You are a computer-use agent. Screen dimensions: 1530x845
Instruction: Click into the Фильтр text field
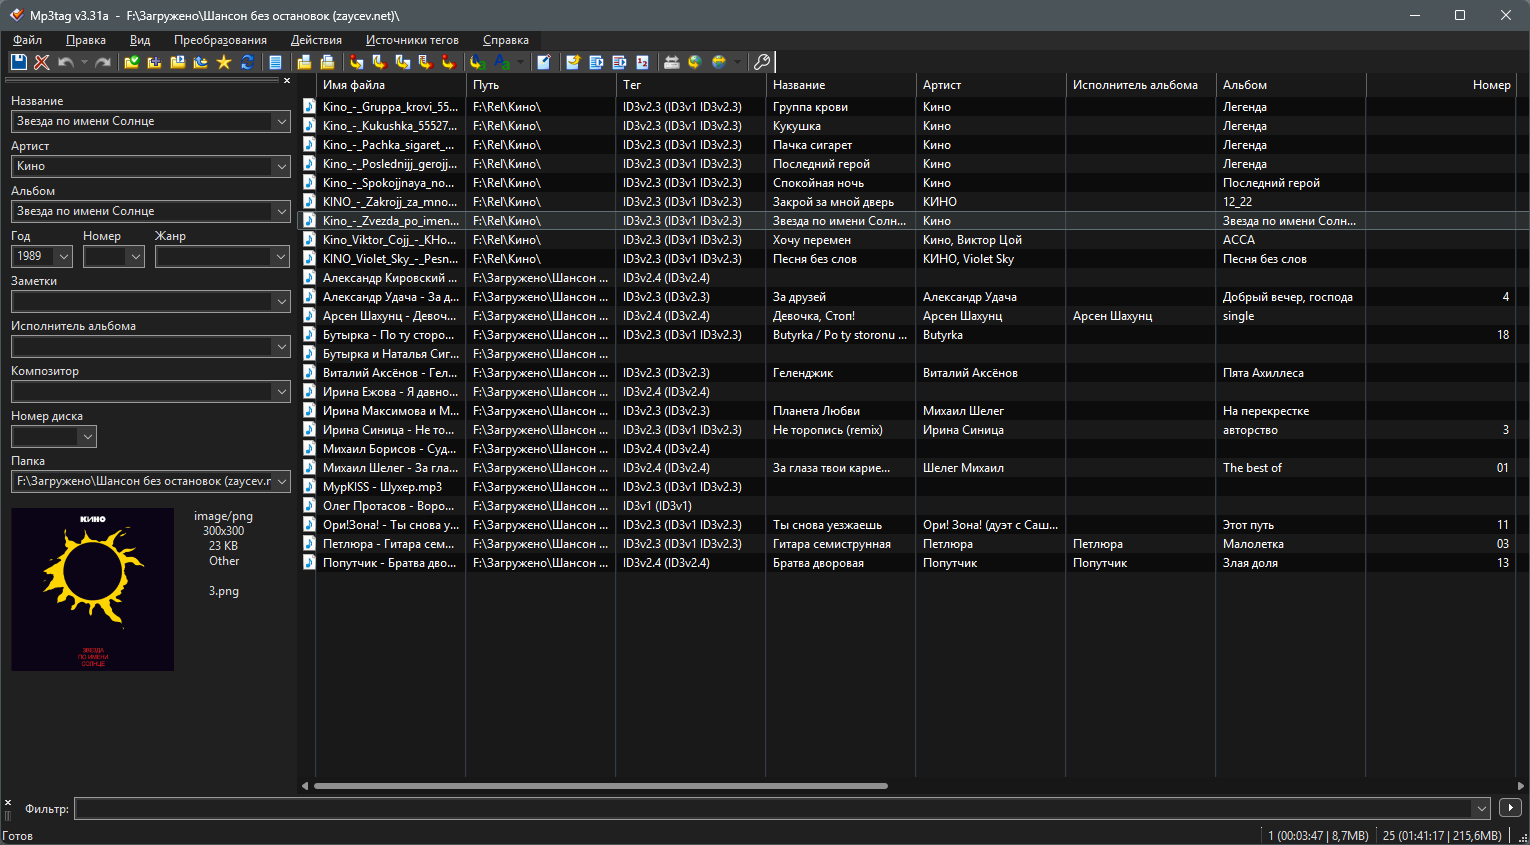click(773, 808)
